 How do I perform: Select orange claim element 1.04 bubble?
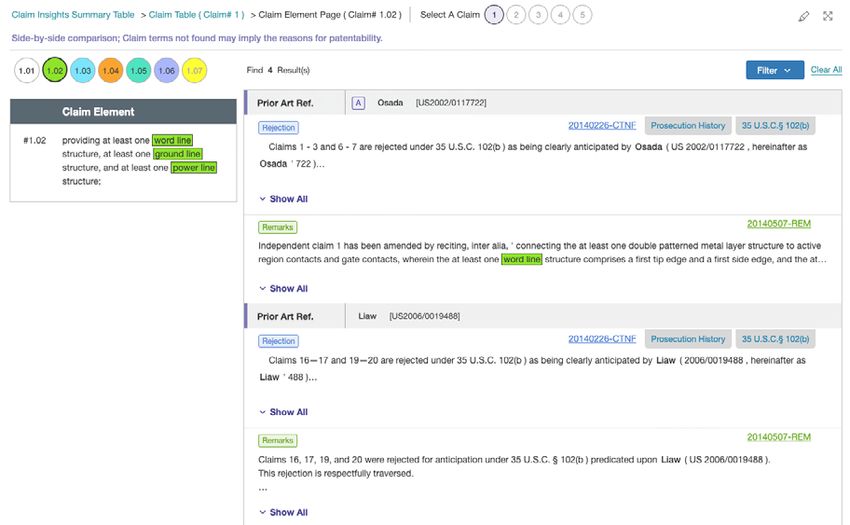111,71
